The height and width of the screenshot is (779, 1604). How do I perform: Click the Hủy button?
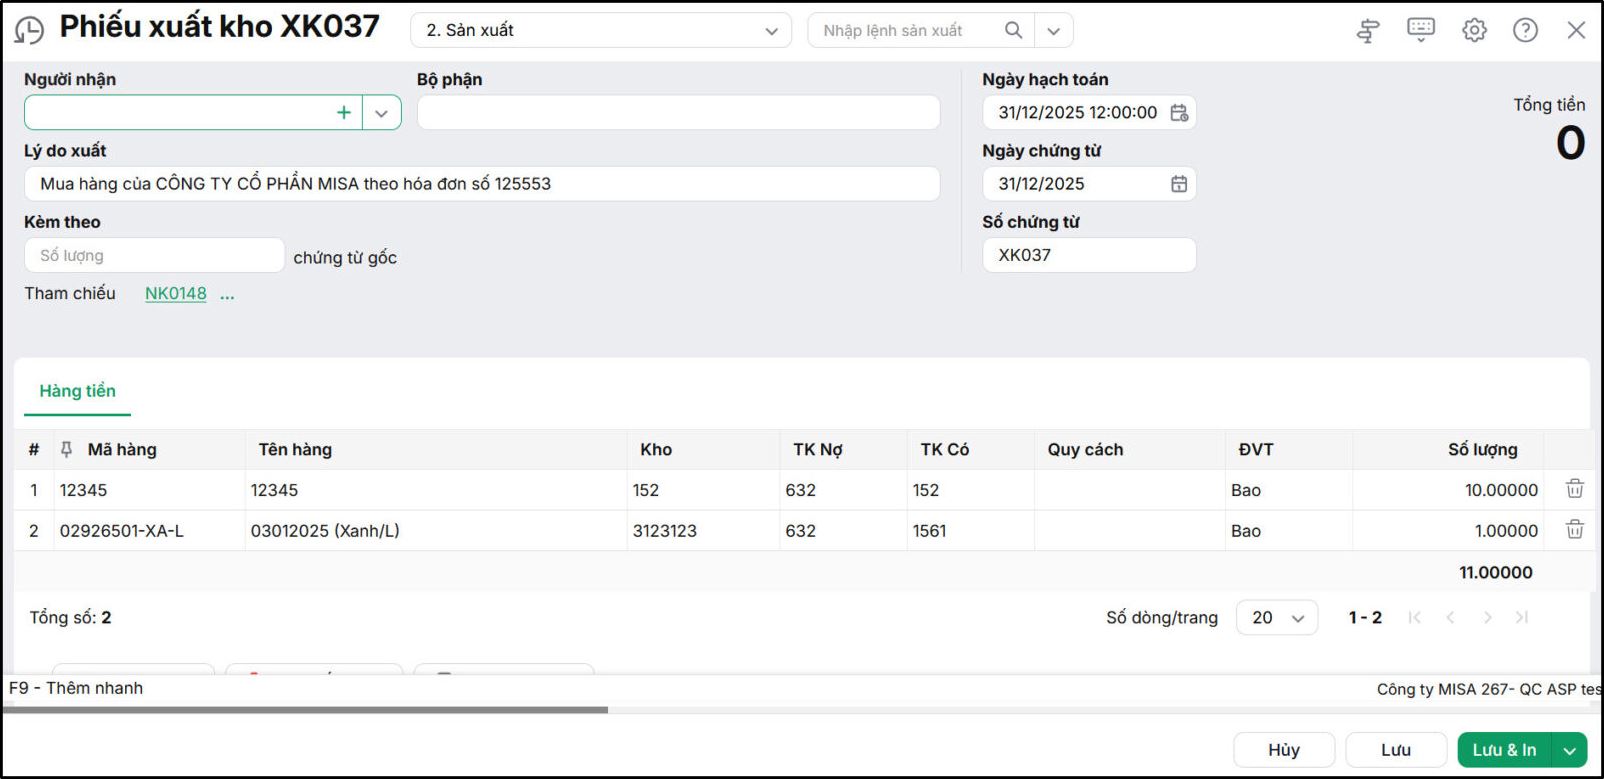(1284, 750)
